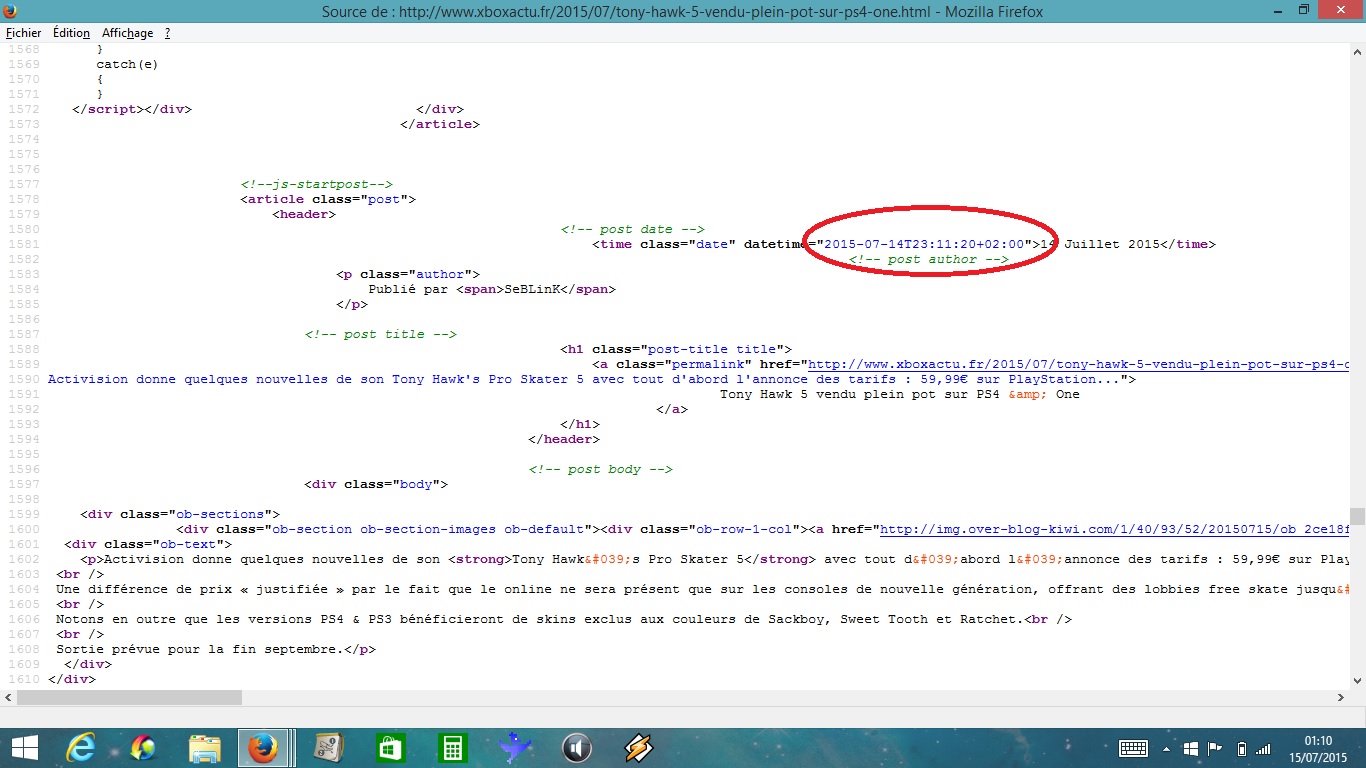Click the h1 class="post-title title" line
The width and height of the screenshot is (1366, 768).
click(676, 349)
